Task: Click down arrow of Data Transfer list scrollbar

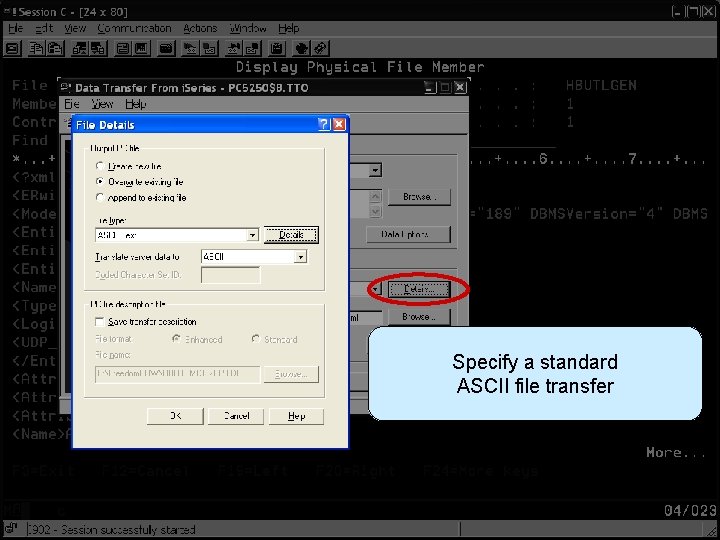Action: [375, 212]
